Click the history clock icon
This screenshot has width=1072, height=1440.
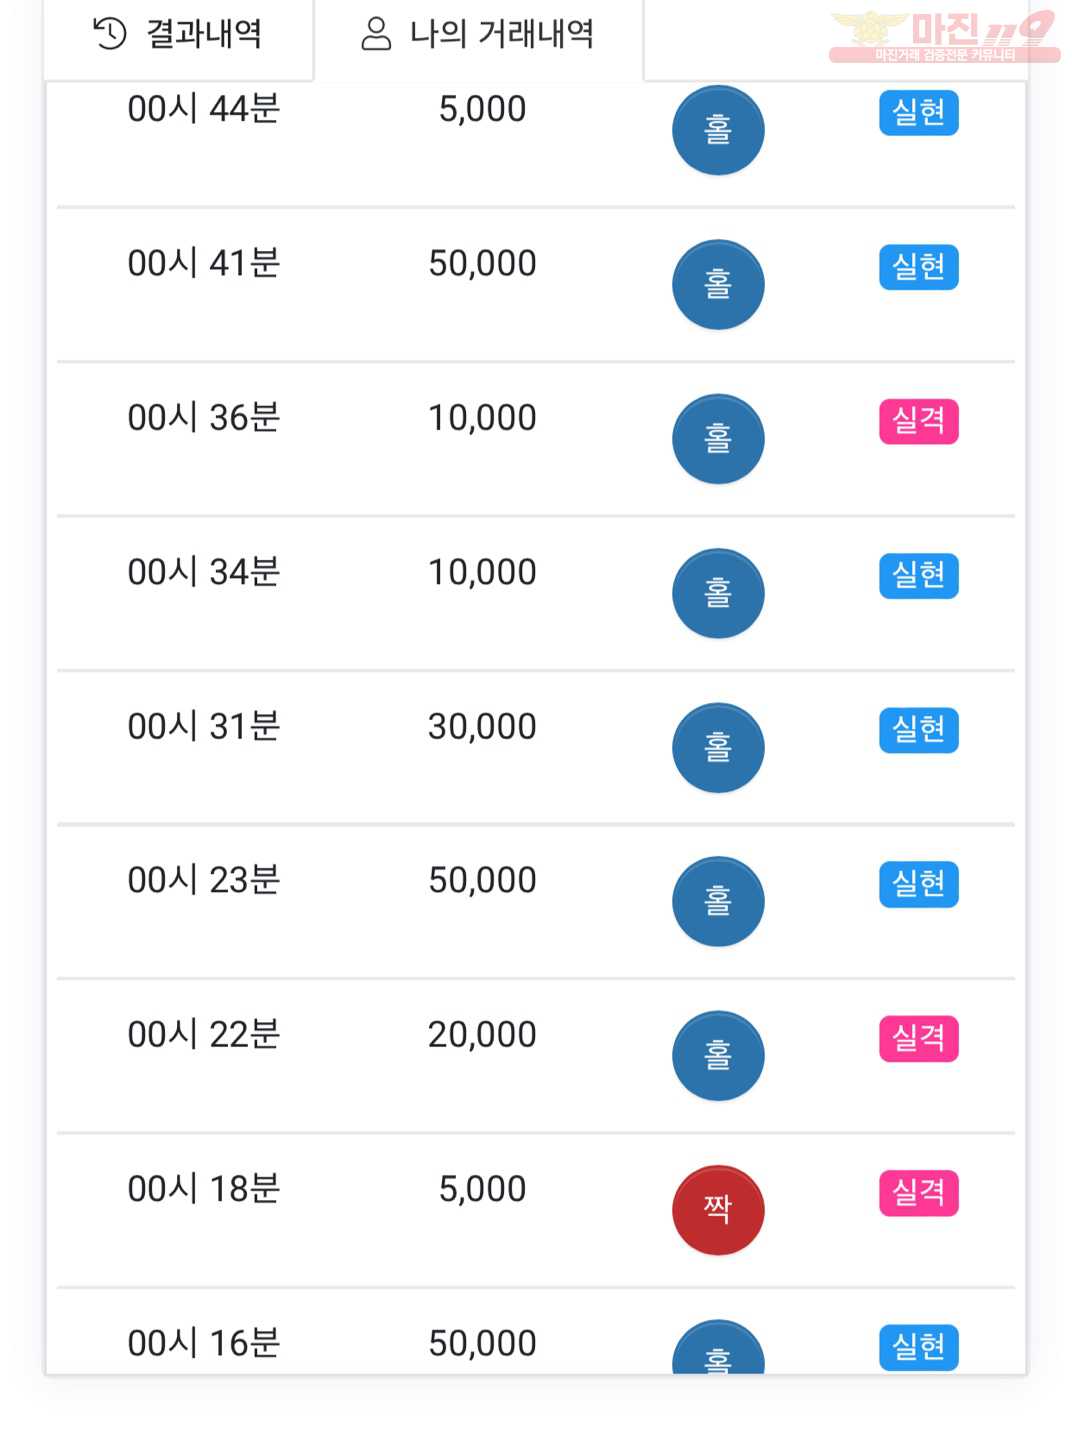point(109,34)
